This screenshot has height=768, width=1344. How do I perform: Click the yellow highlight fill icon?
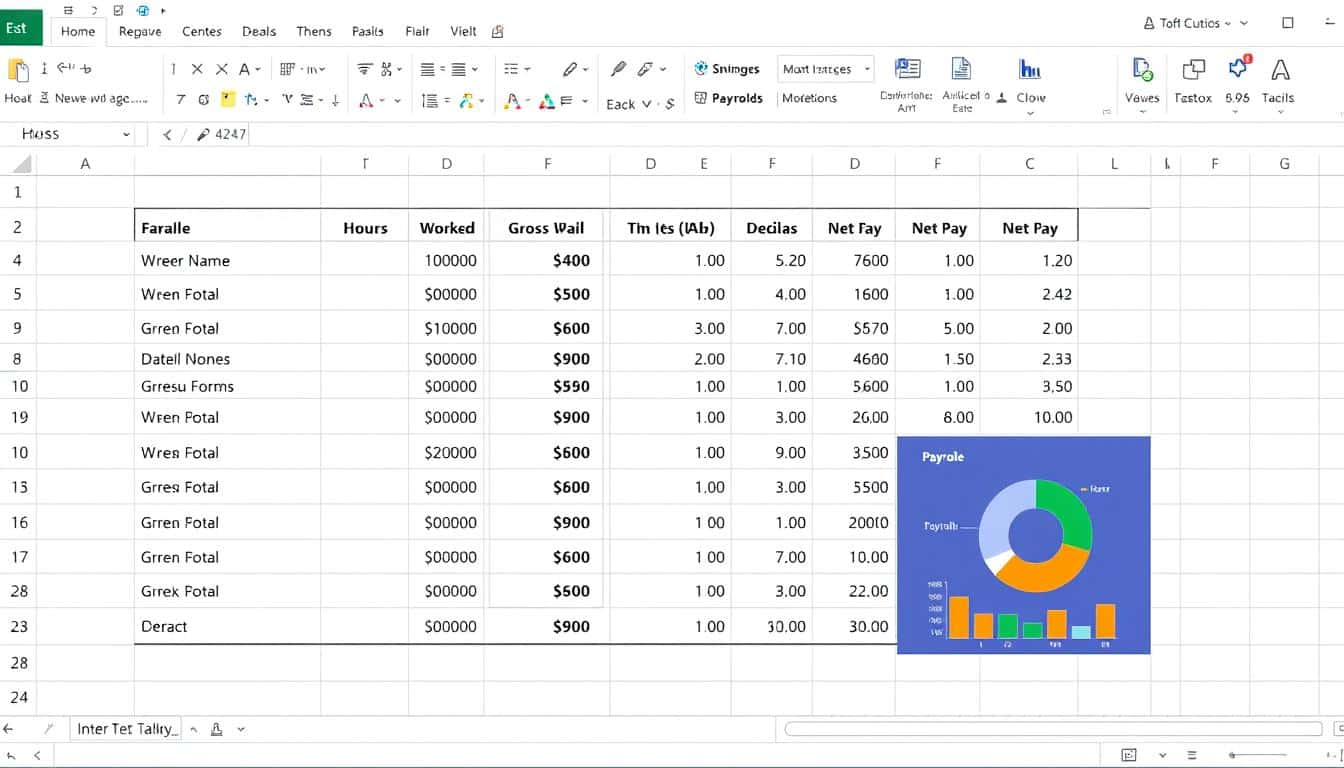click(228, 99)
